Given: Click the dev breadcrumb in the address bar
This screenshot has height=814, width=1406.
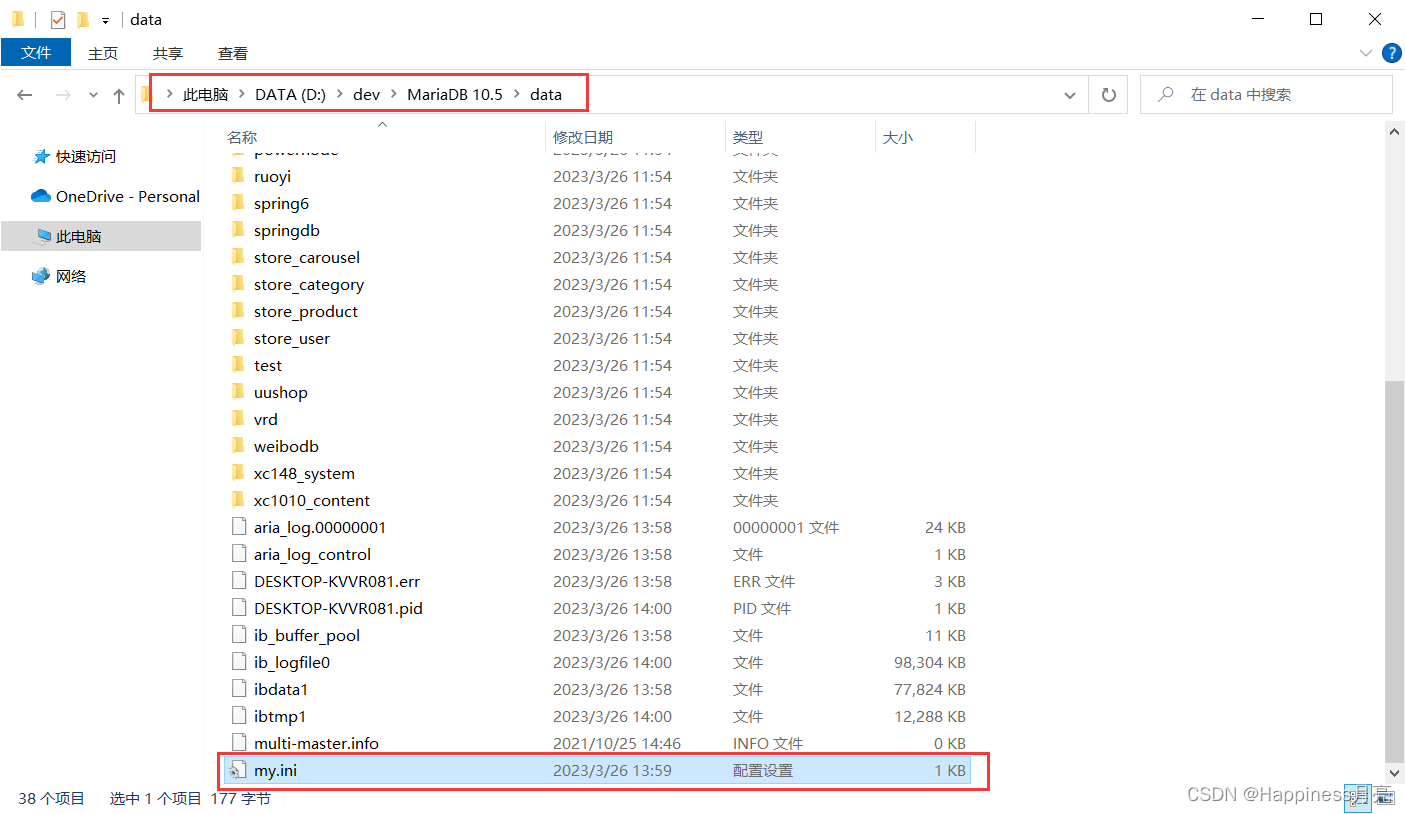Looking at the screenshot, I should click(366, 94).
